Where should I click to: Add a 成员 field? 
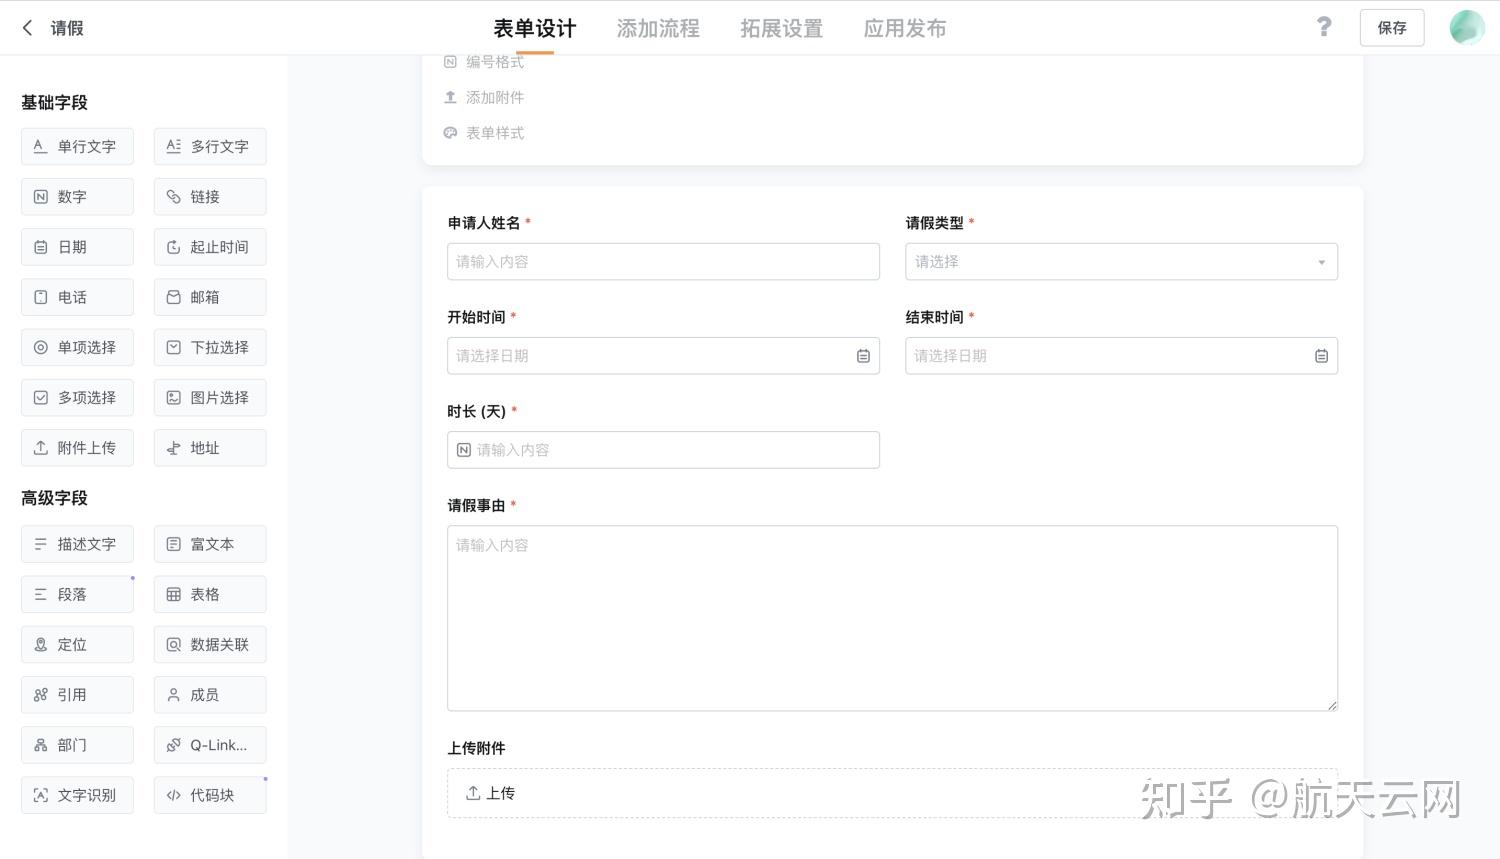pos(210,695)
